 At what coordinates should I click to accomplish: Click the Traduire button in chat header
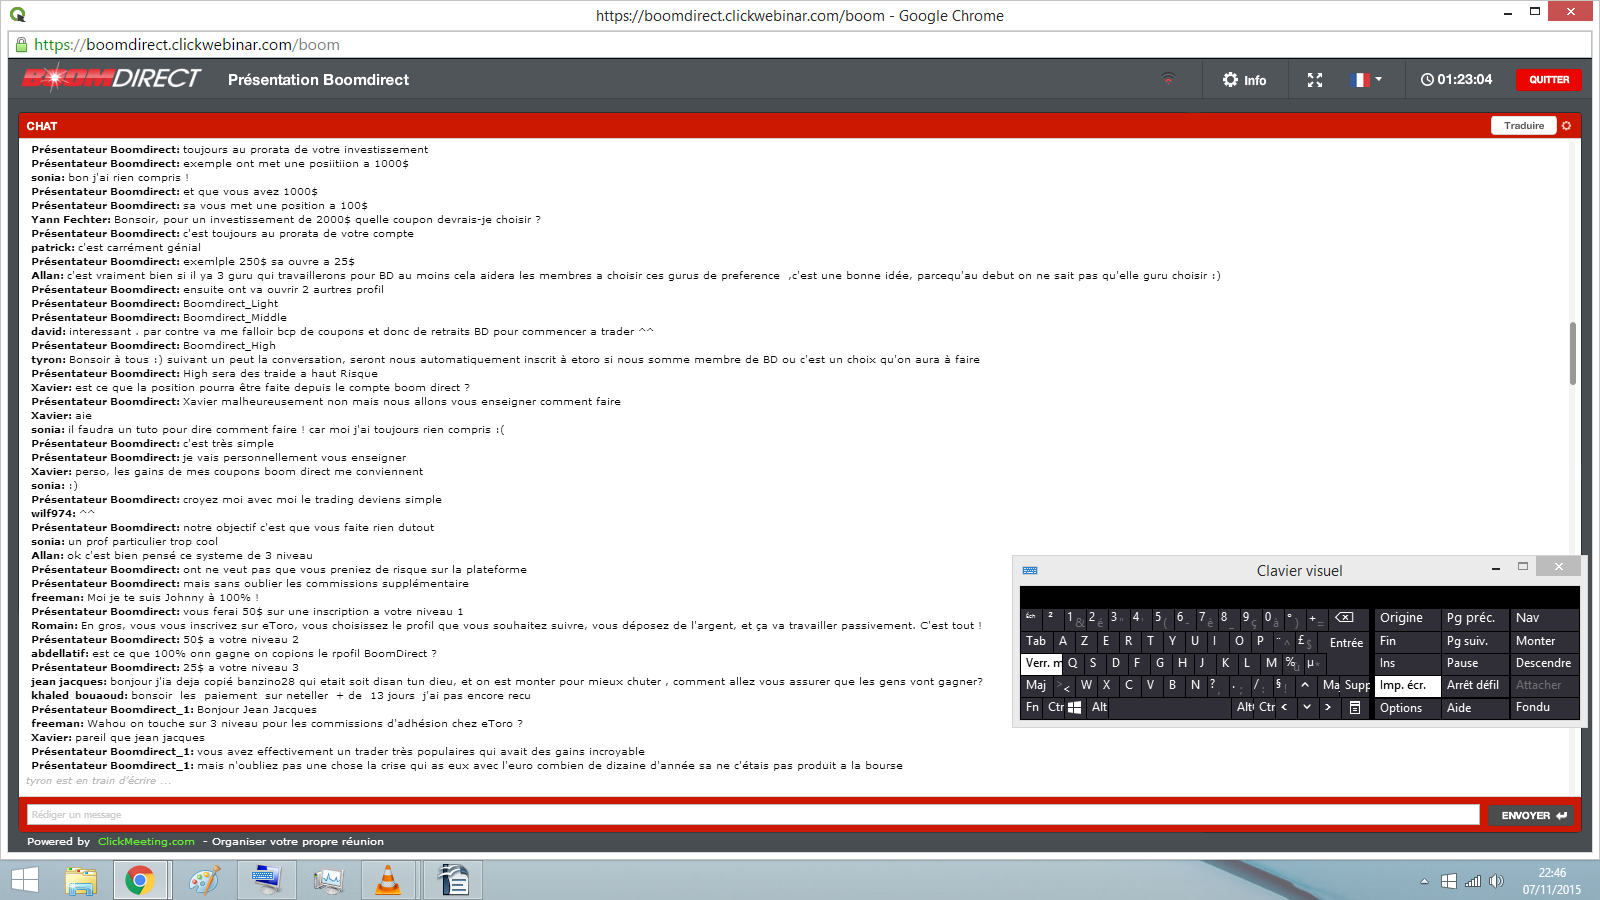[1523, 126]
